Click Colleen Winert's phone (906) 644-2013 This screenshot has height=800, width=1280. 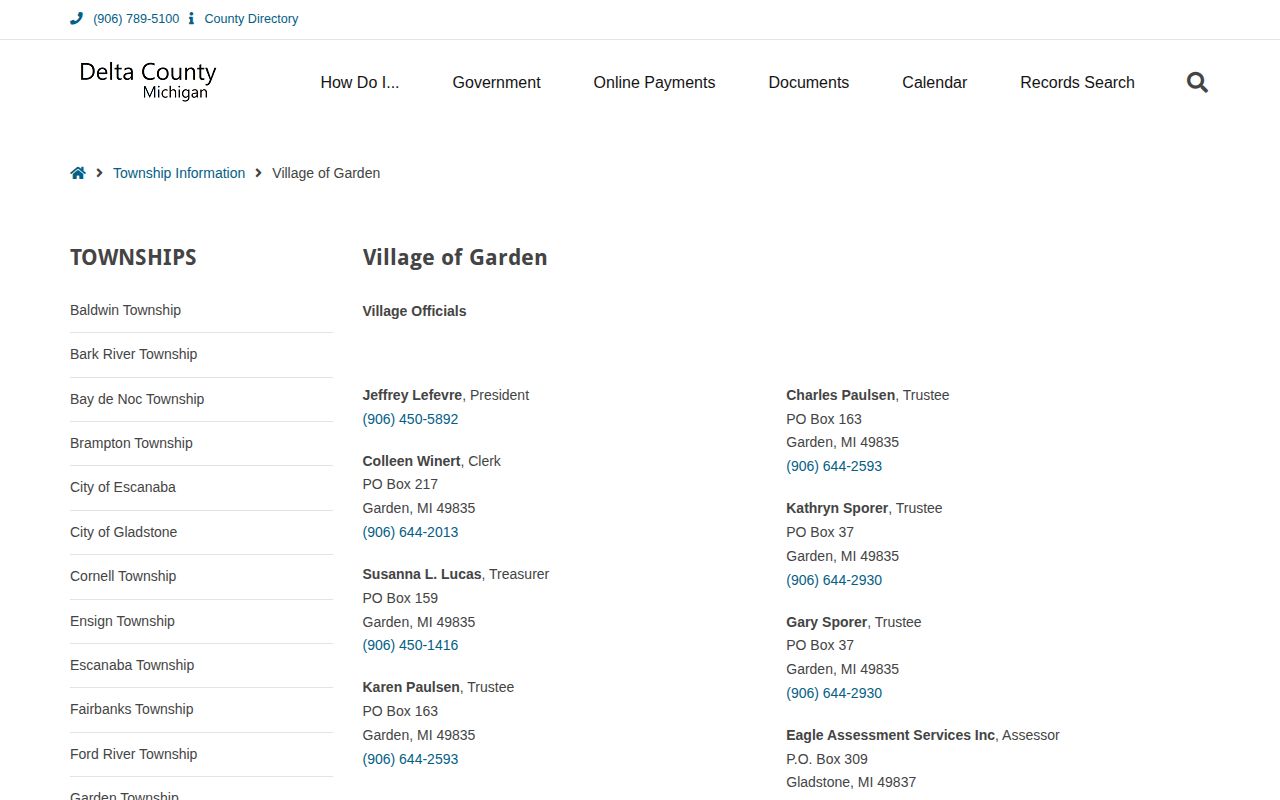coord(410,532)
